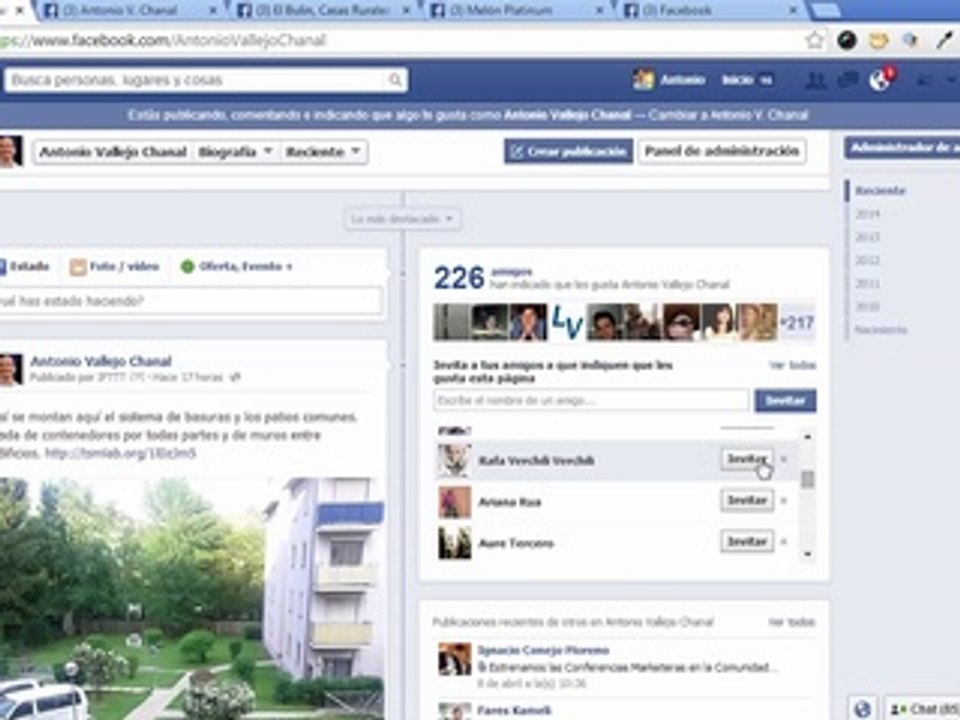Dismiss Aure Tercero suggestion with x

[x=784, y=542]
